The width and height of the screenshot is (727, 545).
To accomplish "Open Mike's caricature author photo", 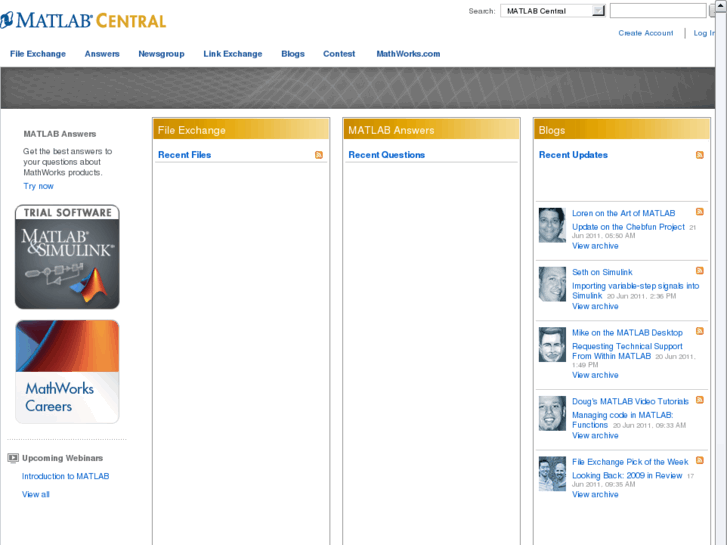I will tap(552, 345).
